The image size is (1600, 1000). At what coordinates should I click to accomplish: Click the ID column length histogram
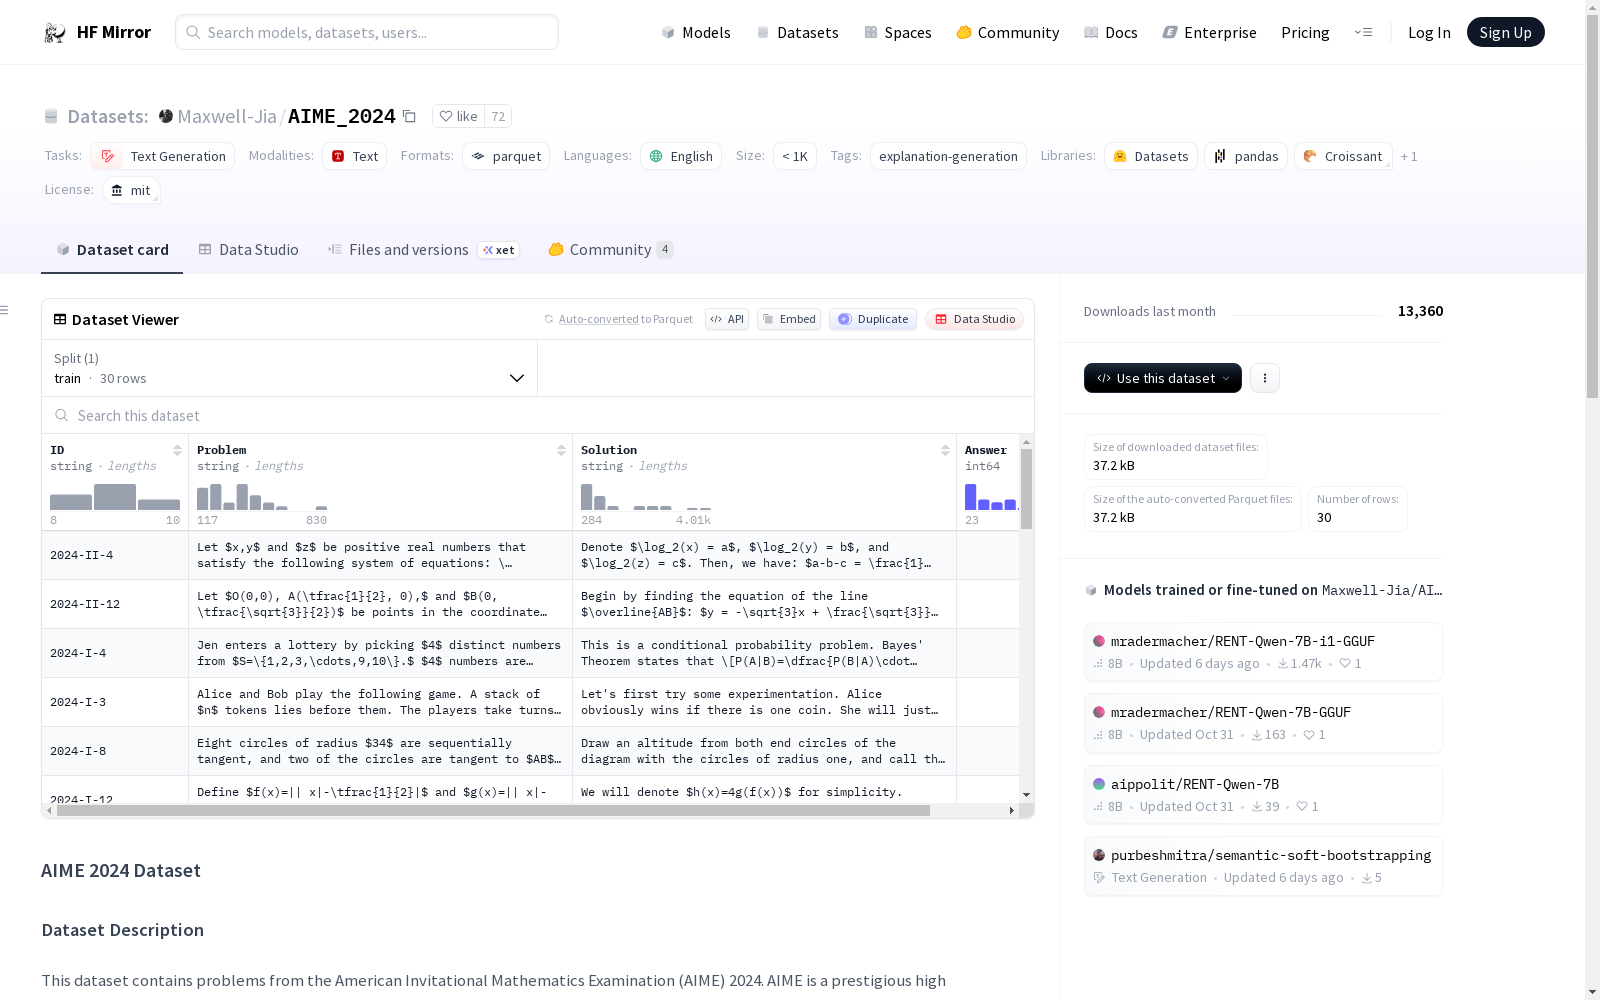pyautogui.click(x=115, y=497)
